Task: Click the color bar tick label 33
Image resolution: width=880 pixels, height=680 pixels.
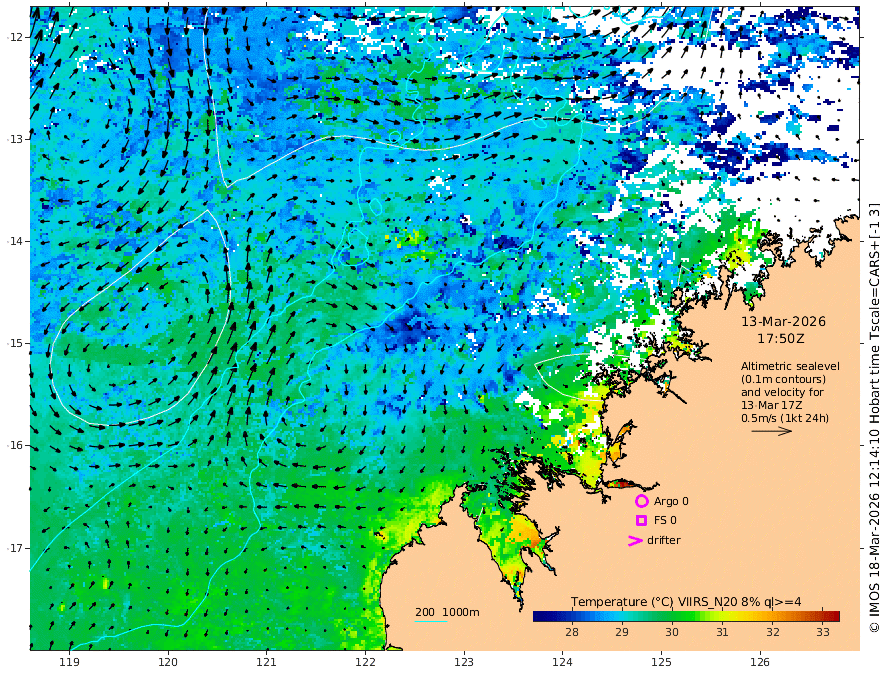Action: [x=823, y=632]
